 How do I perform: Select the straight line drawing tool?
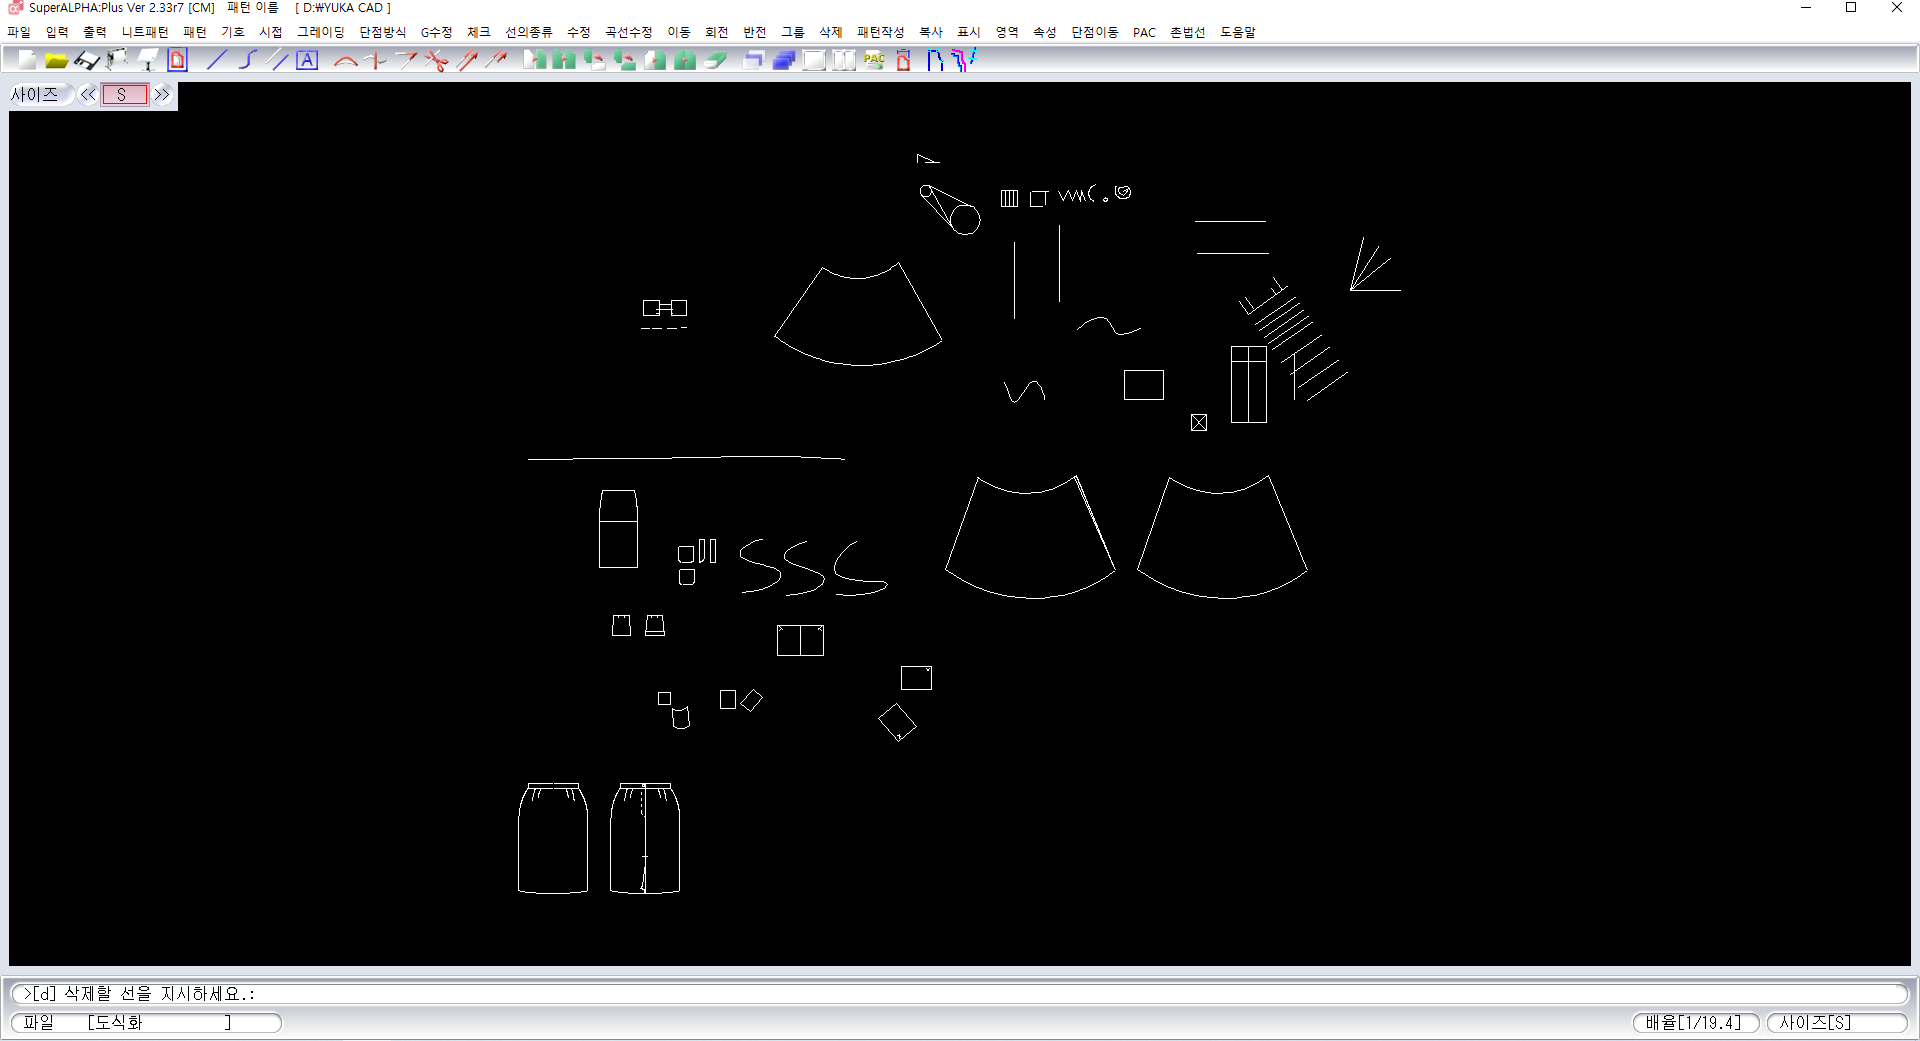point(216,60)
